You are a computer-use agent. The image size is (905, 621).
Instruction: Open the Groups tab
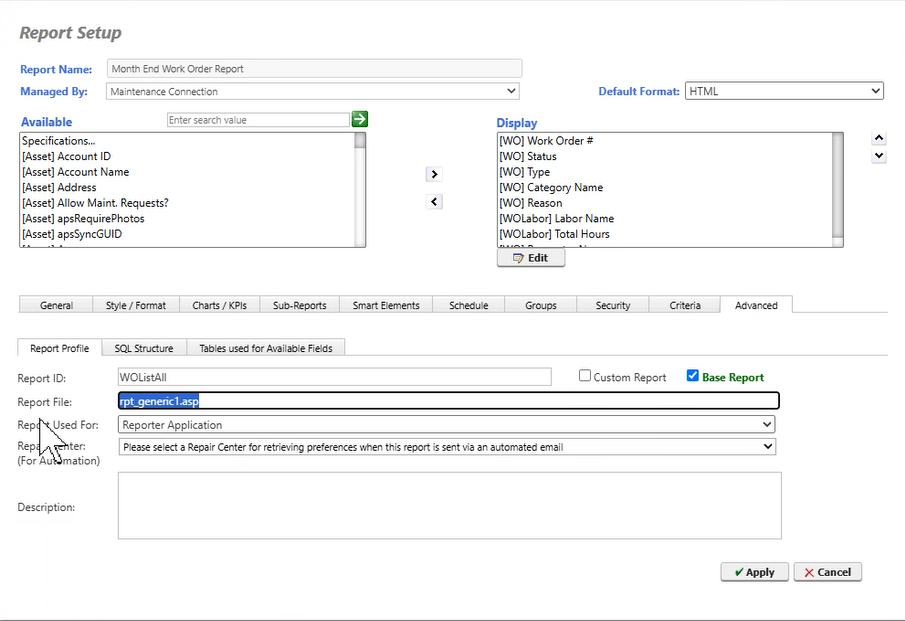pyautogui.click(x=541, y=305)
